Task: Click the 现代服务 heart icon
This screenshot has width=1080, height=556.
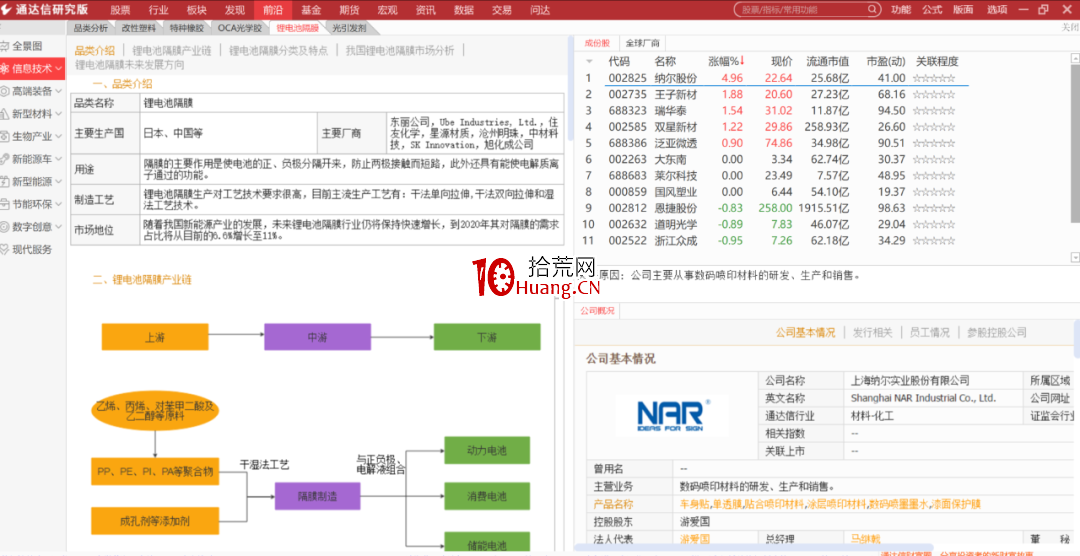Action: tap(5, 249)
